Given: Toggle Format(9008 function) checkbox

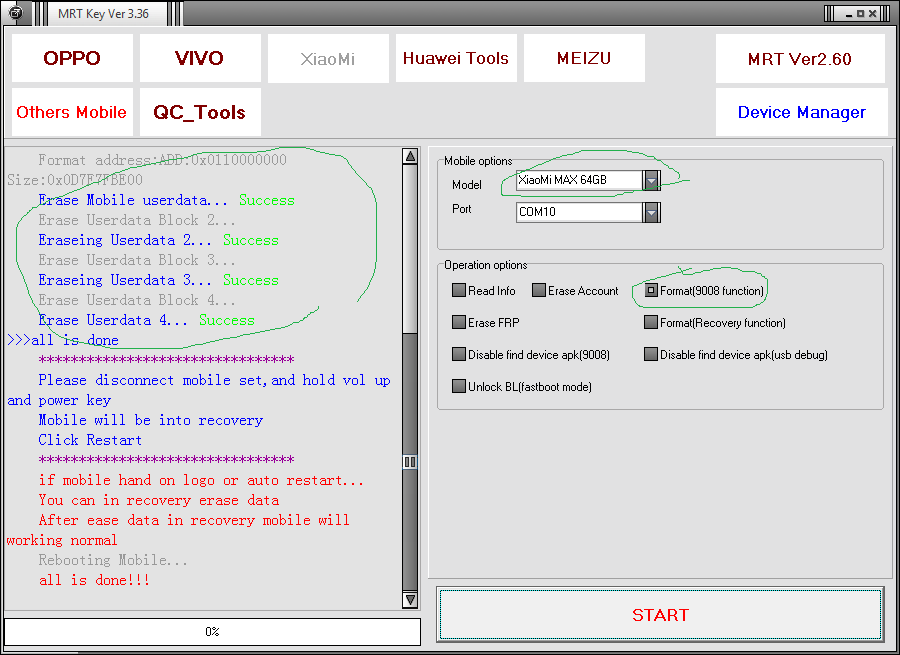Looking at the screenshot, I should pos(650,290).
